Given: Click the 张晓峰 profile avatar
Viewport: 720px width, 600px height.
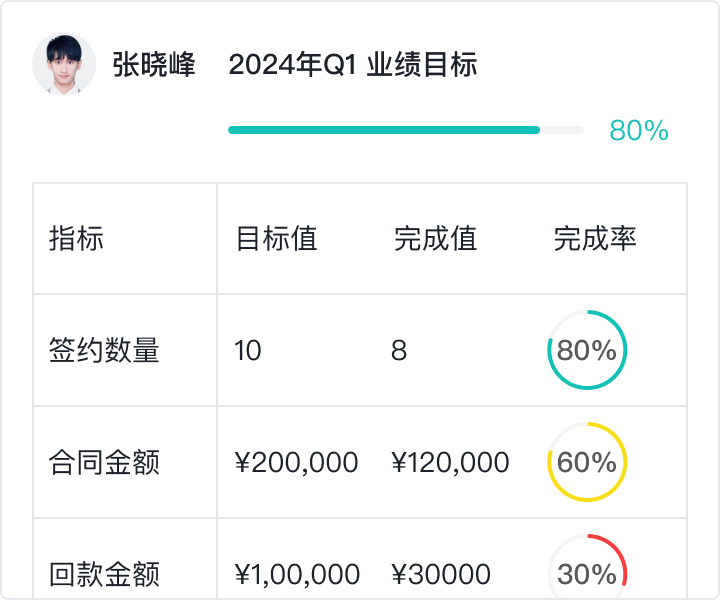Looking at the screenshot, I should [64, 64].
